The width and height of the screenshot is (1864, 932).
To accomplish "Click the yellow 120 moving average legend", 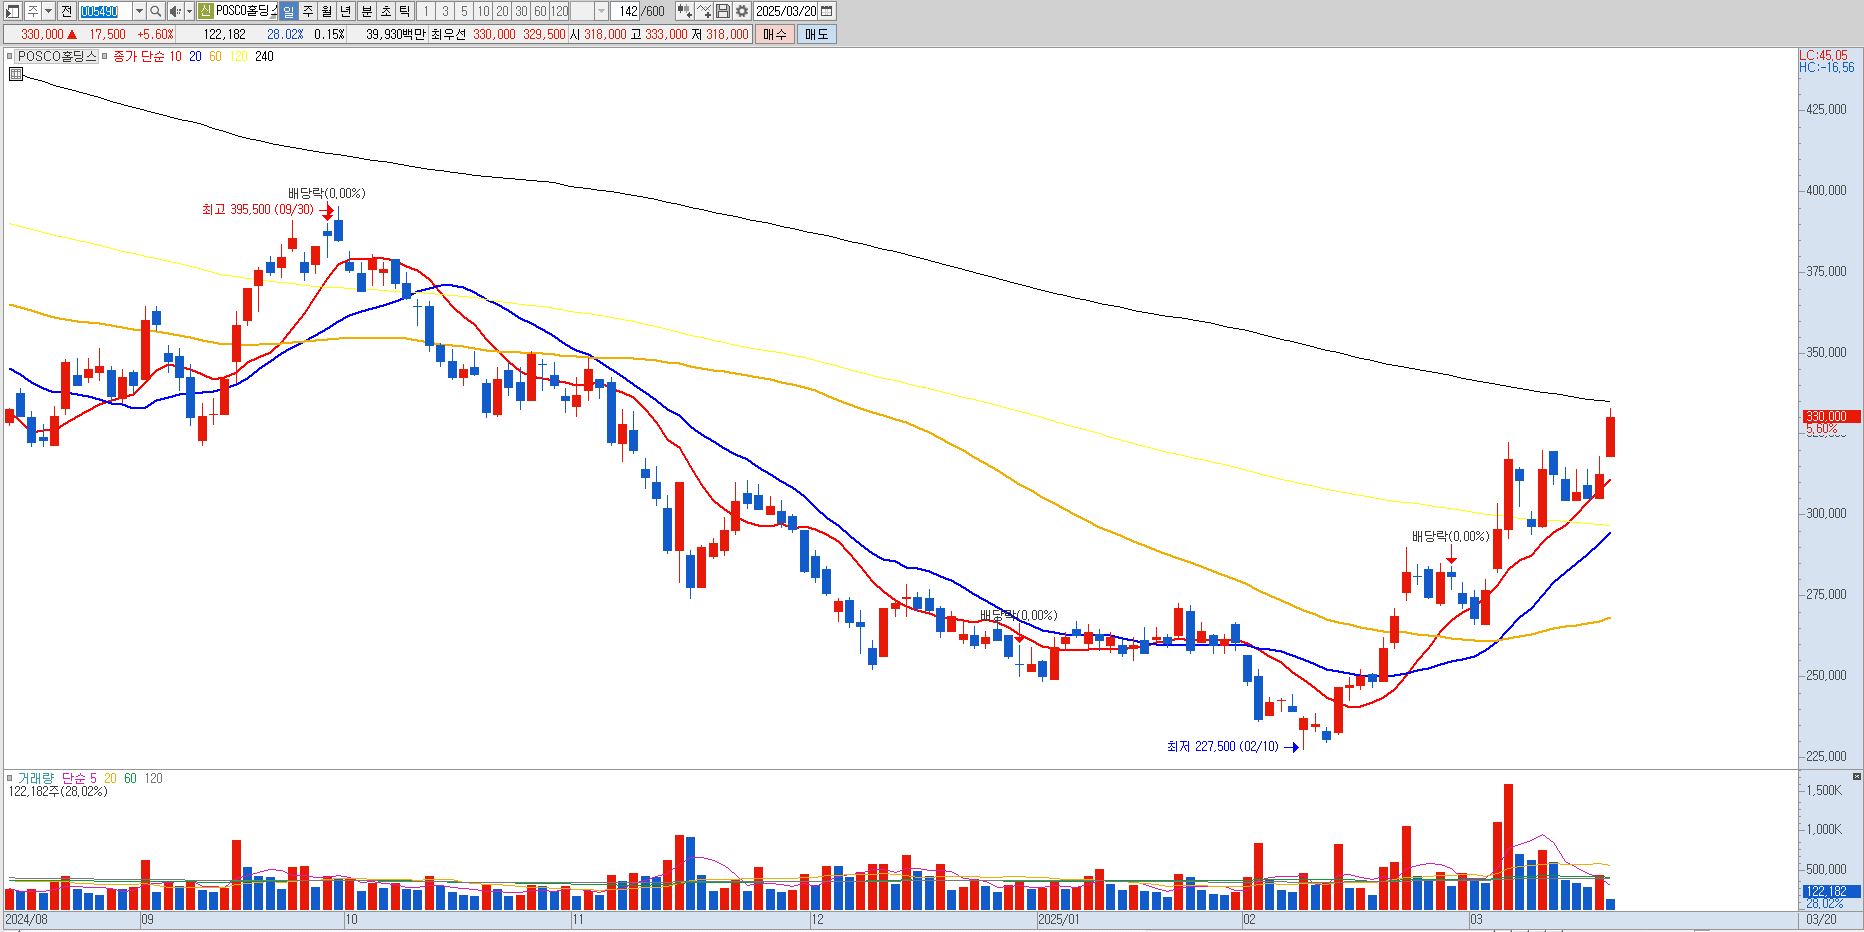I will [x=238, y=57].
